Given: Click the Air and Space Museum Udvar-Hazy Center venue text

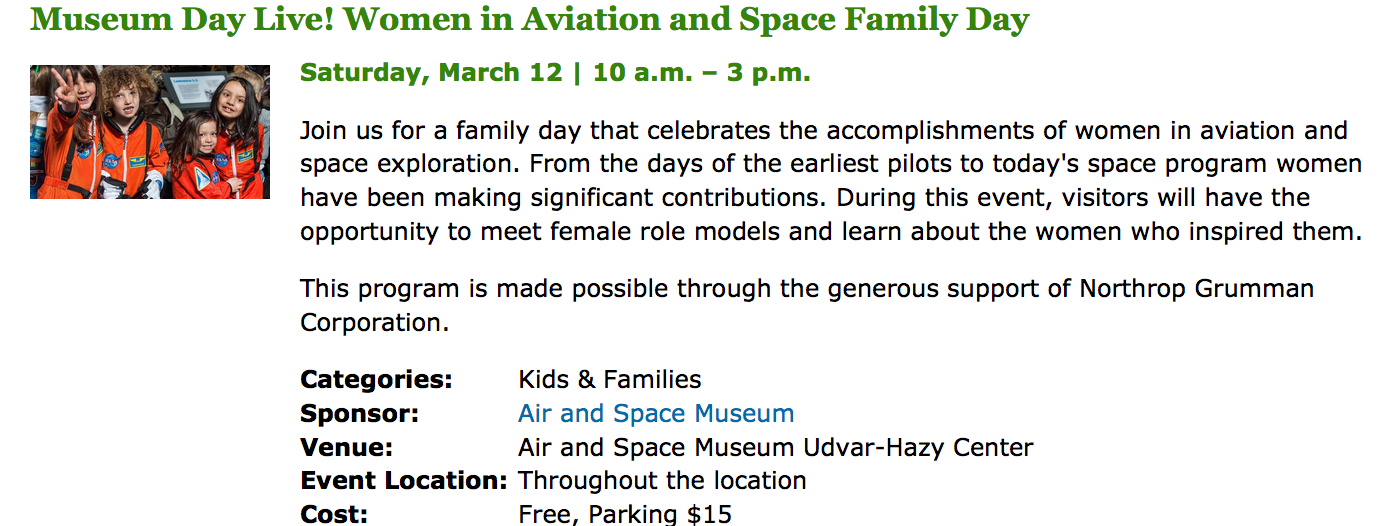Looking at the screenshot, I should 775,447.
